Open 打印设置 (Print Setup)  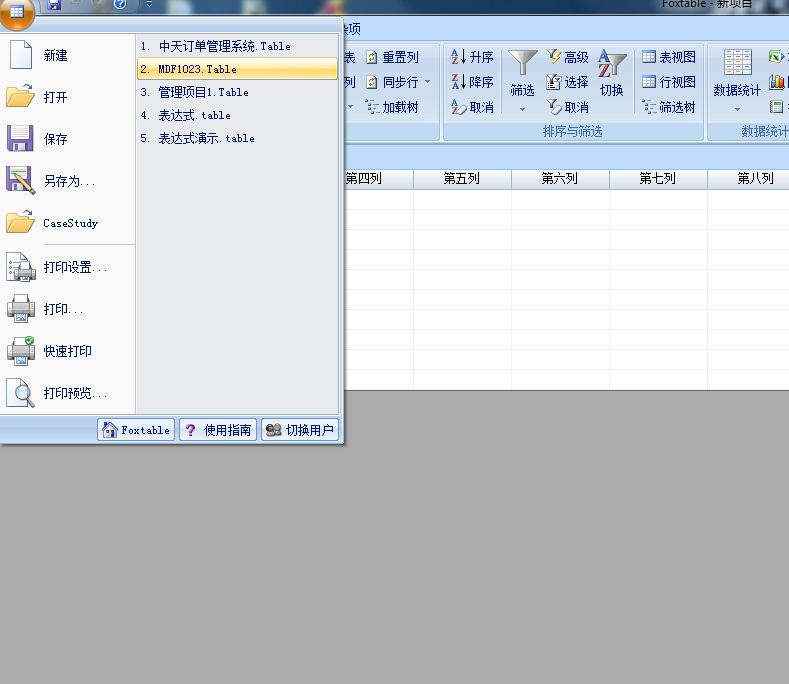[73, 268]
